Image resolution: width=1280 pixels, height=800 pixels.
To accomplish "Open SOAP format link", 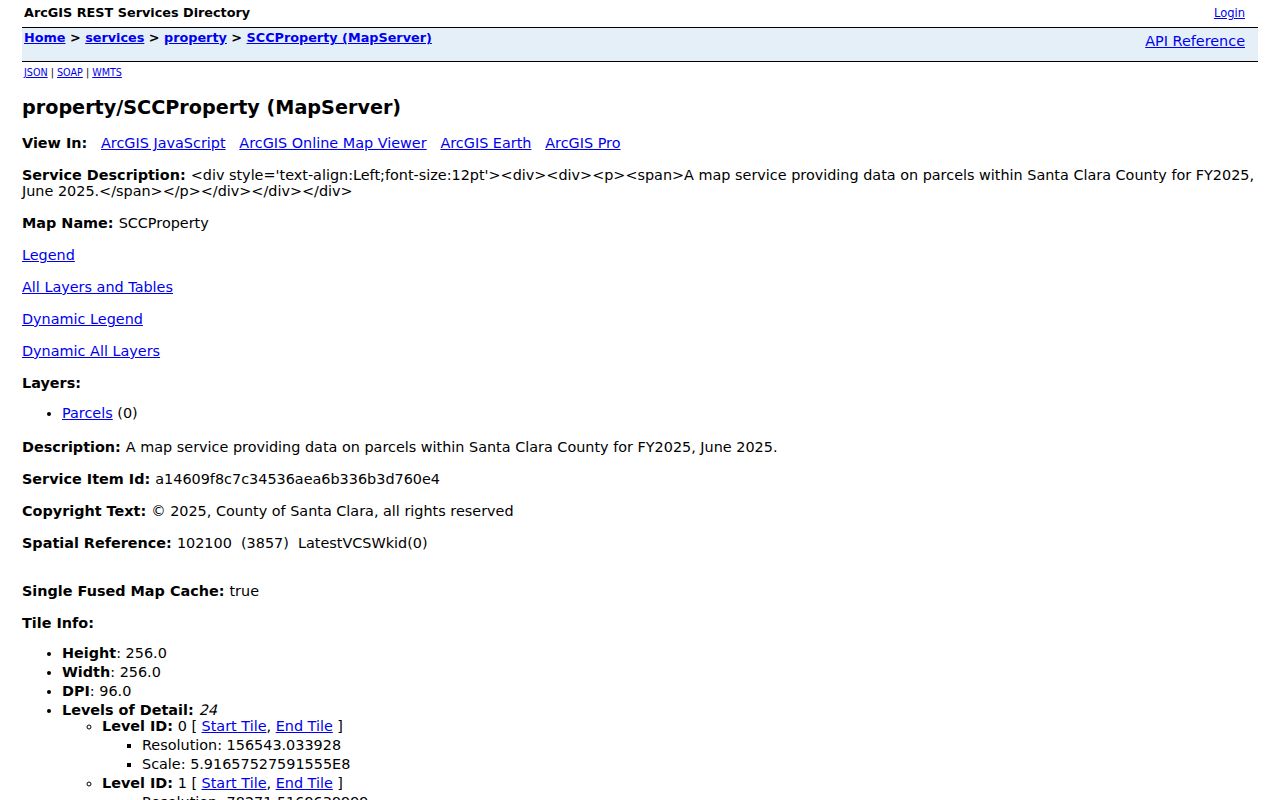I will (x=70, y=72).
